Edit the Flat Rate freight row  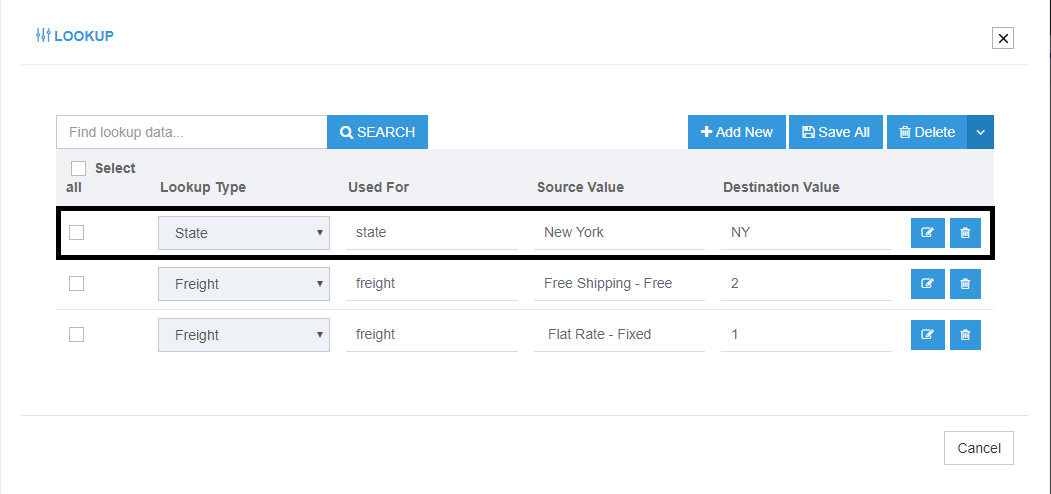927,335
